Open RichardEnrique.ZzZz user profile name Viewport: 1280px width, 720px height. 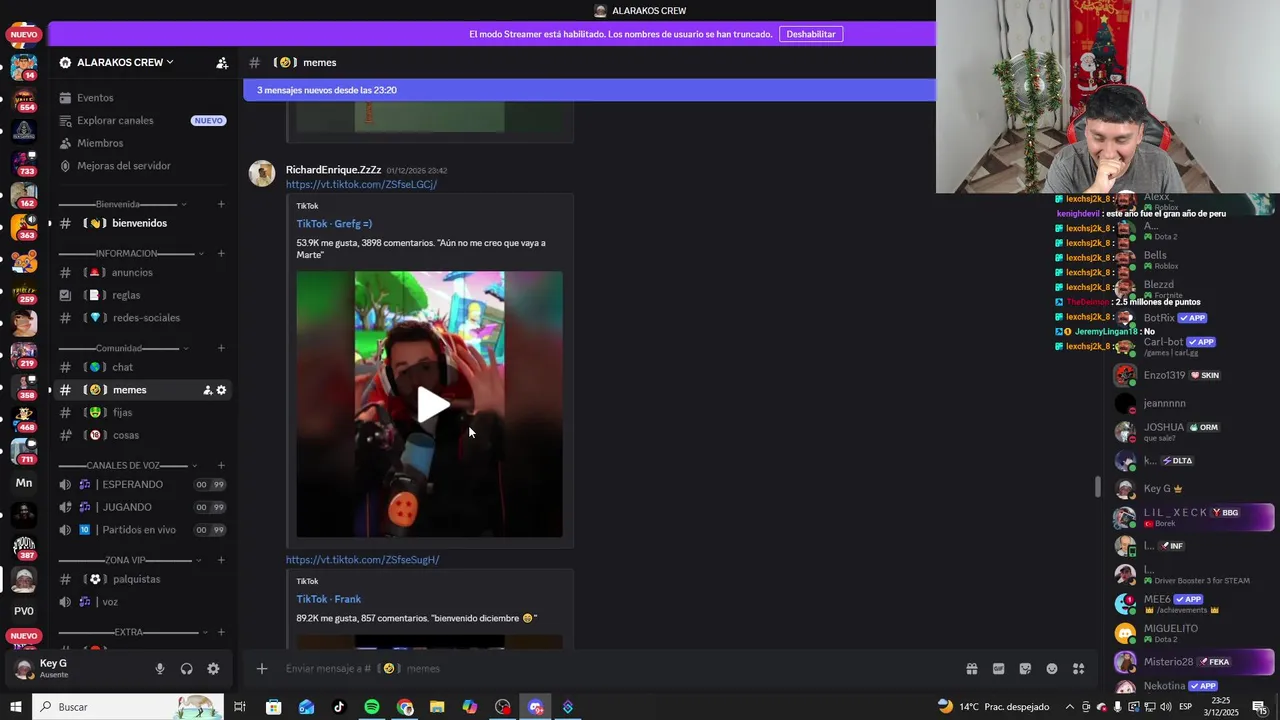click(333, 170)
